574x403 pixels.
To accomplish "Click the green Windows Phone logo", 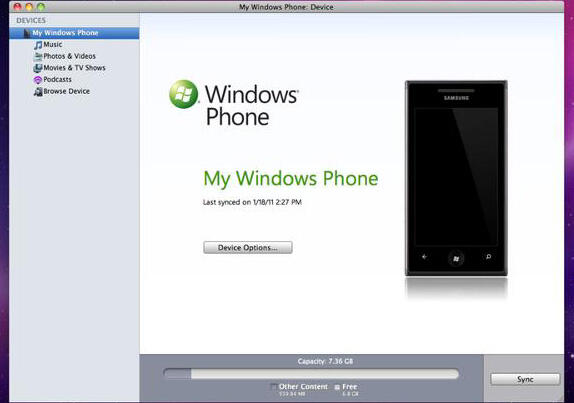I will point(184,94).
